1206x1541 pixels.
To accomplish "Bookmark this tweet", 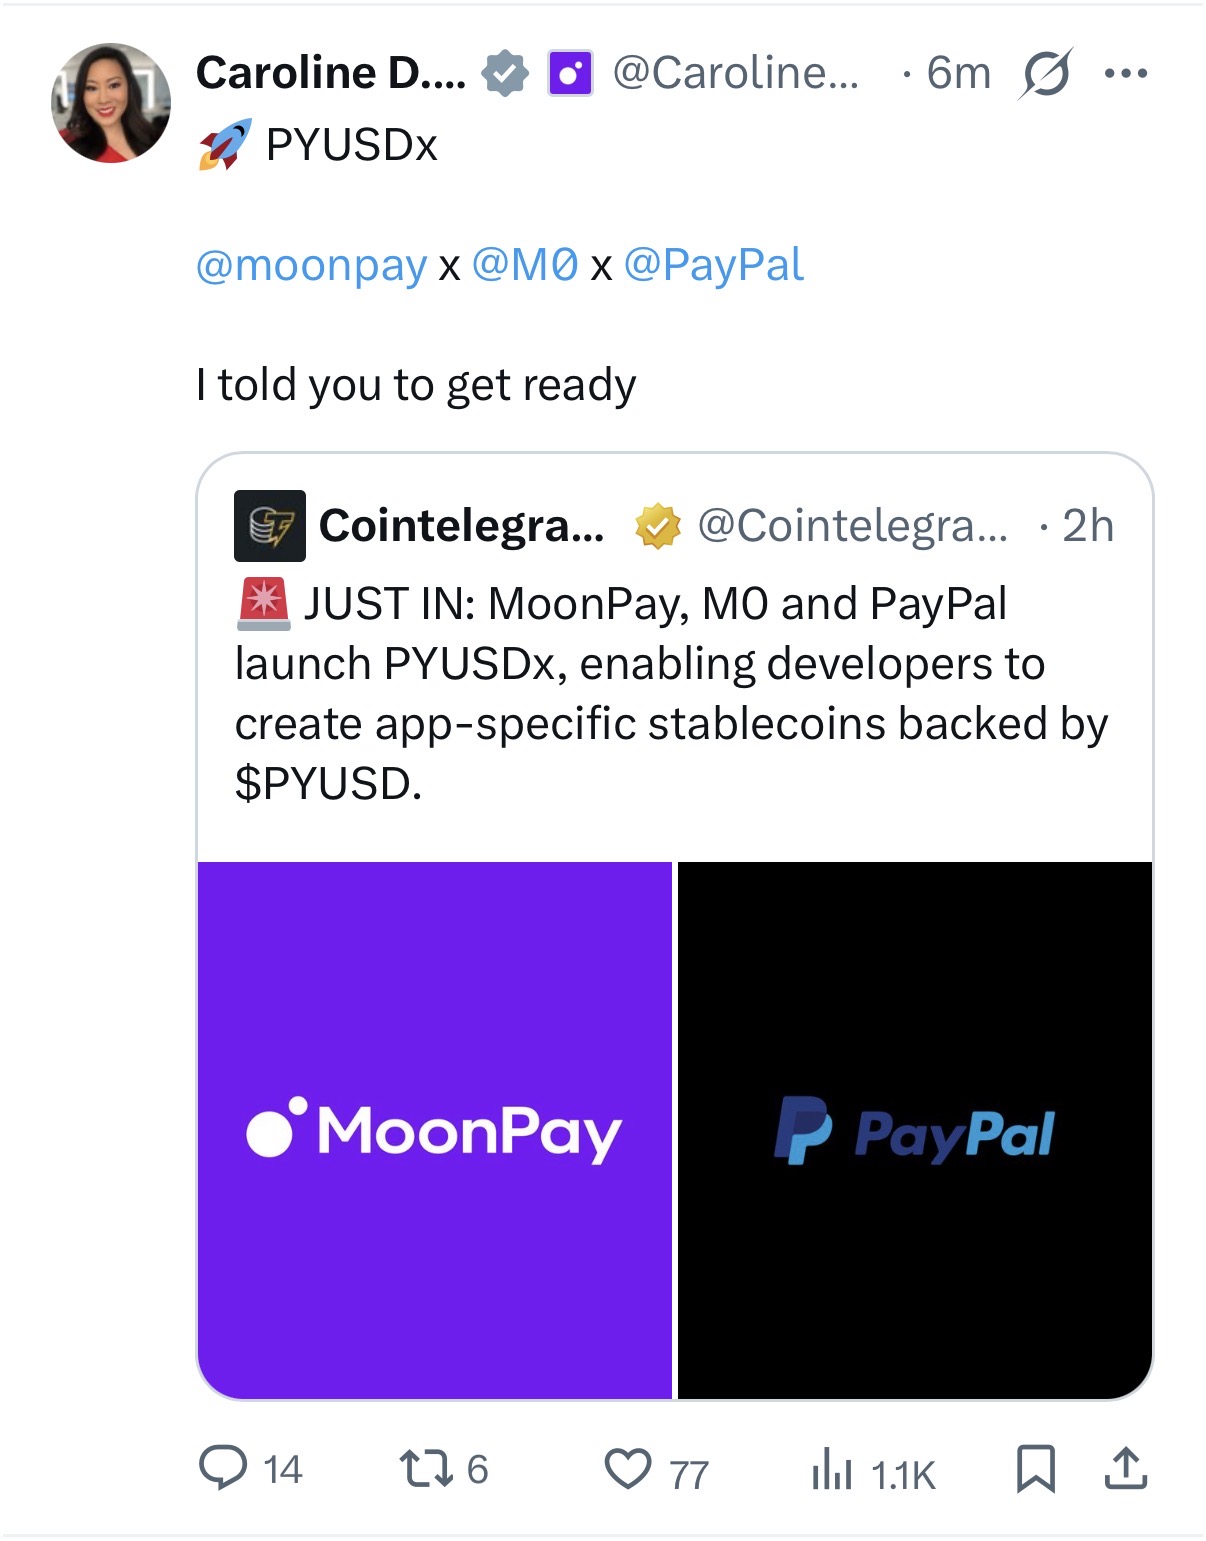I will point(1035,1469).
